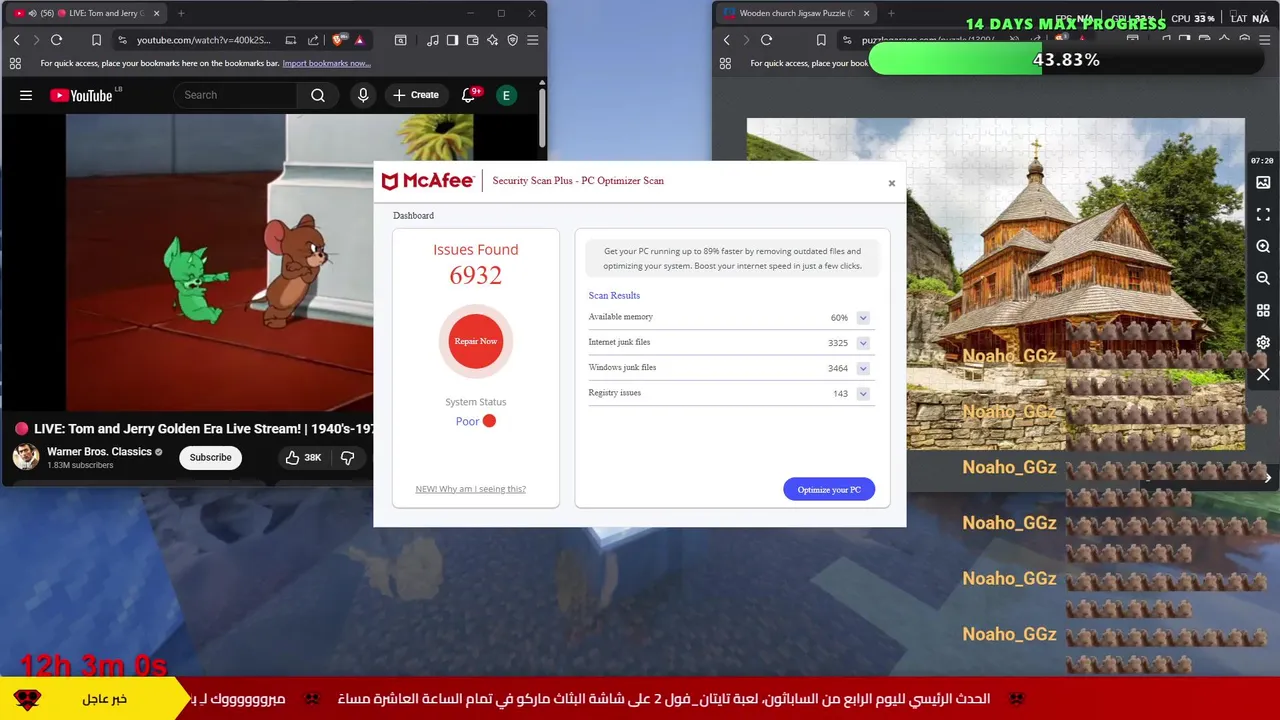The image size is (1280, 720).
Task: Switch to the Tom and Jerry YouTube tab
Action: (x=88, y=13)
